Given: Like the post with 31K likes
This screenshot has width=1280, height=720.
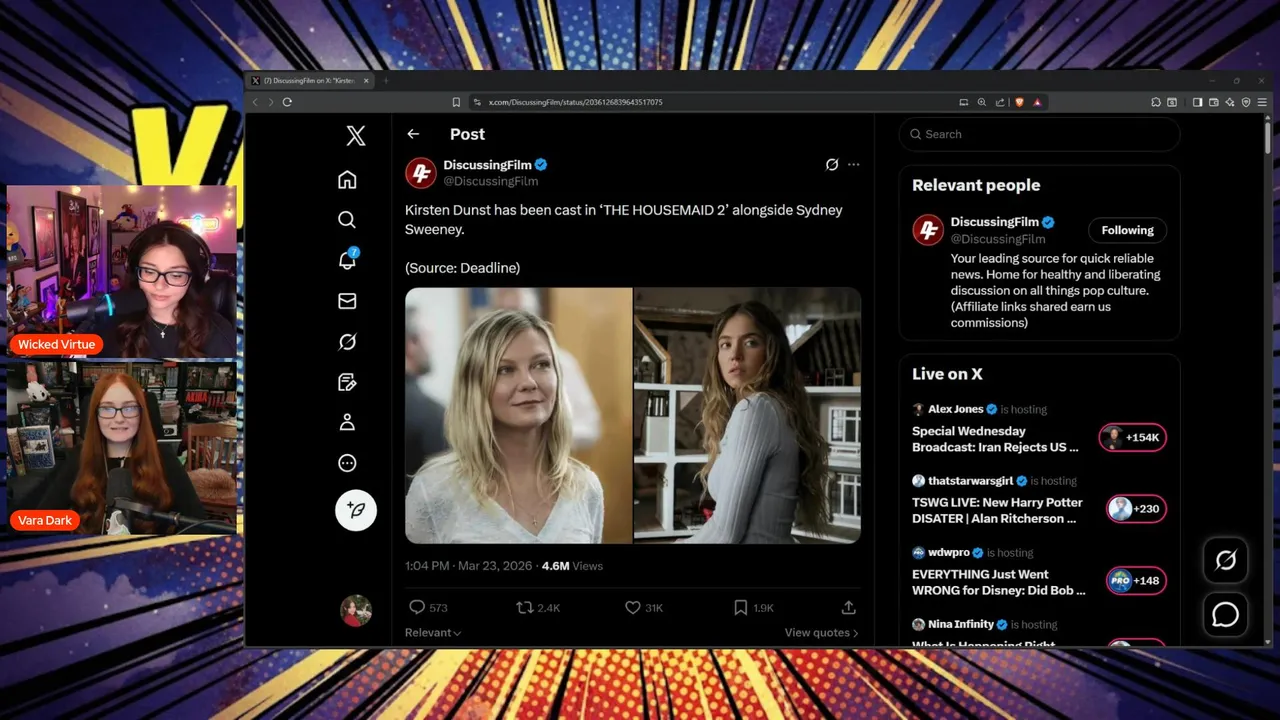Looking at the screenshot, I should pos(644,607).
